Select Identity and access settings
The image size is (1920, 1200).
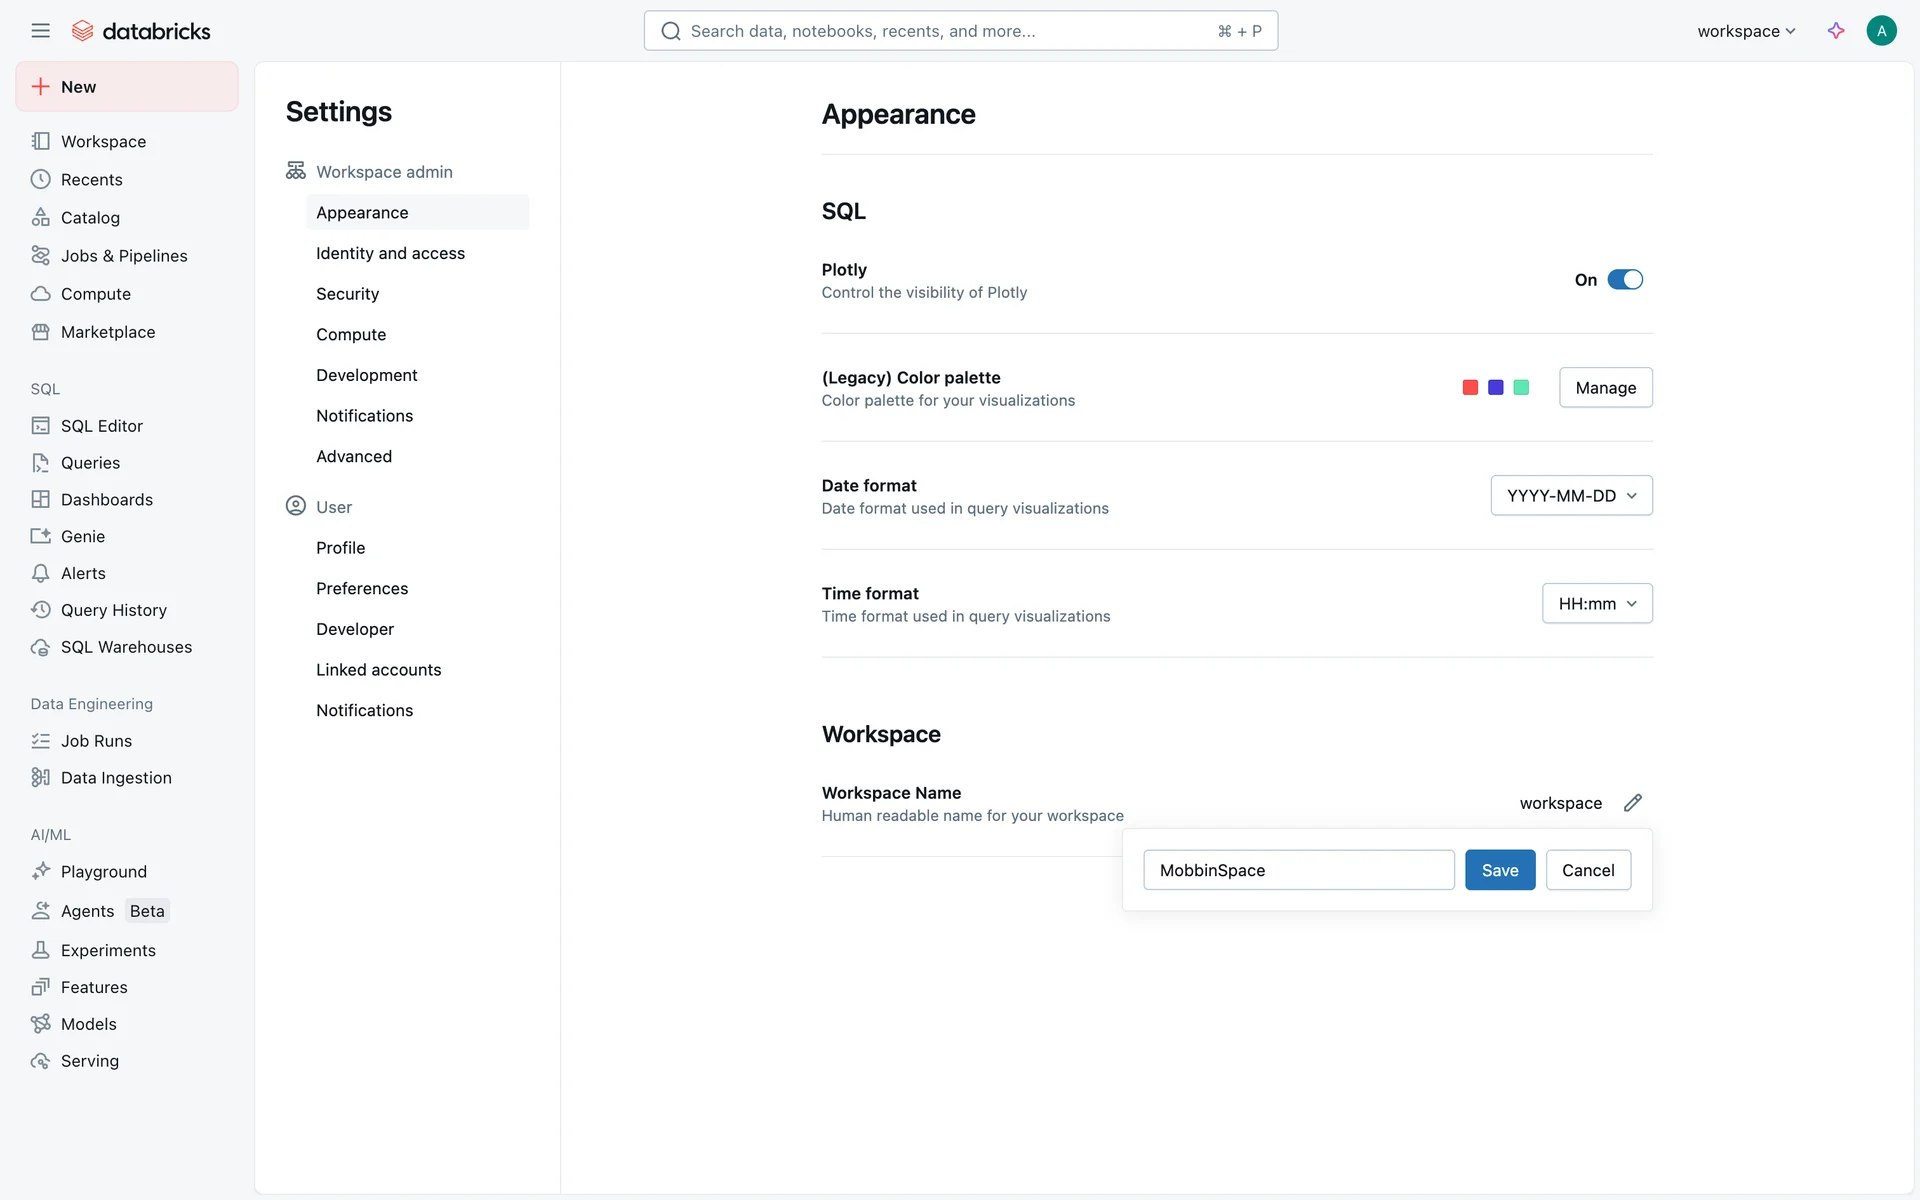tap(390, 253)
